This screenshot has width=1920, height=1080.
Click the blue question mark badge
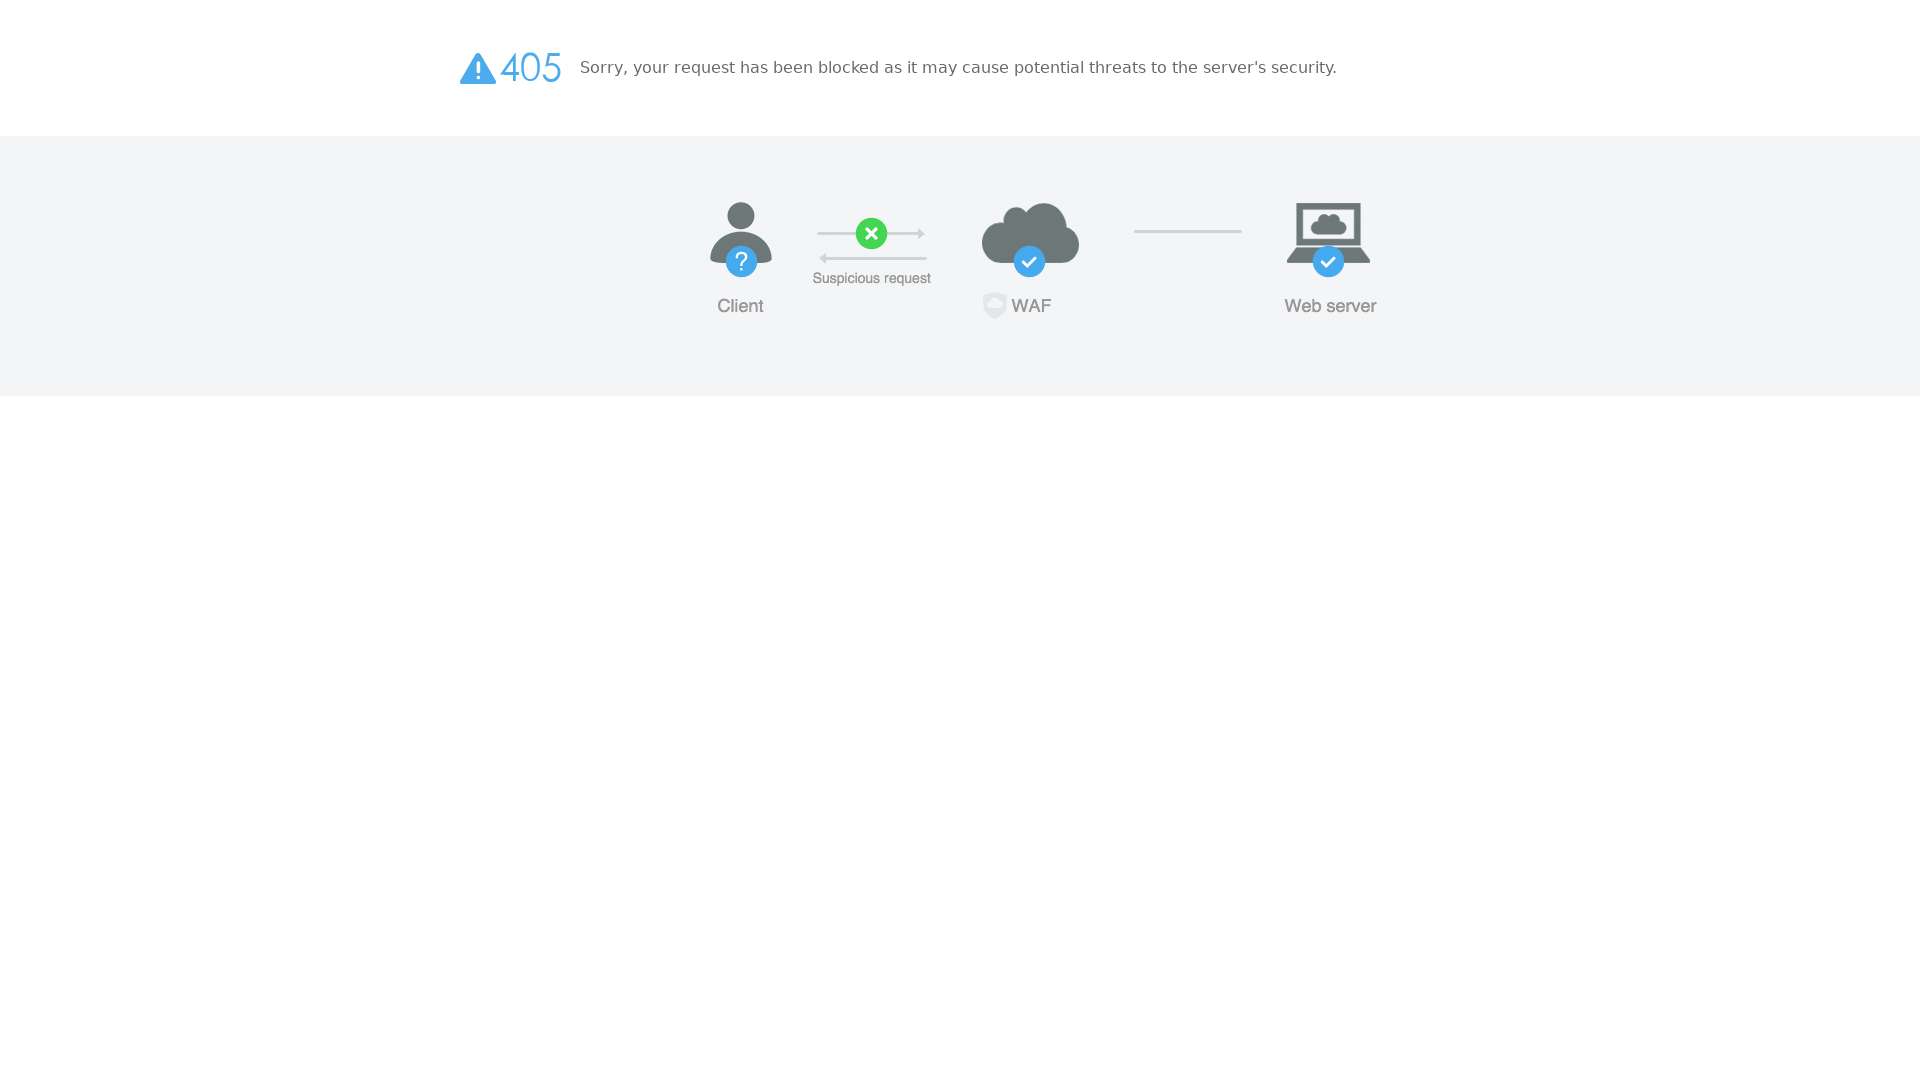pos(741,262)
